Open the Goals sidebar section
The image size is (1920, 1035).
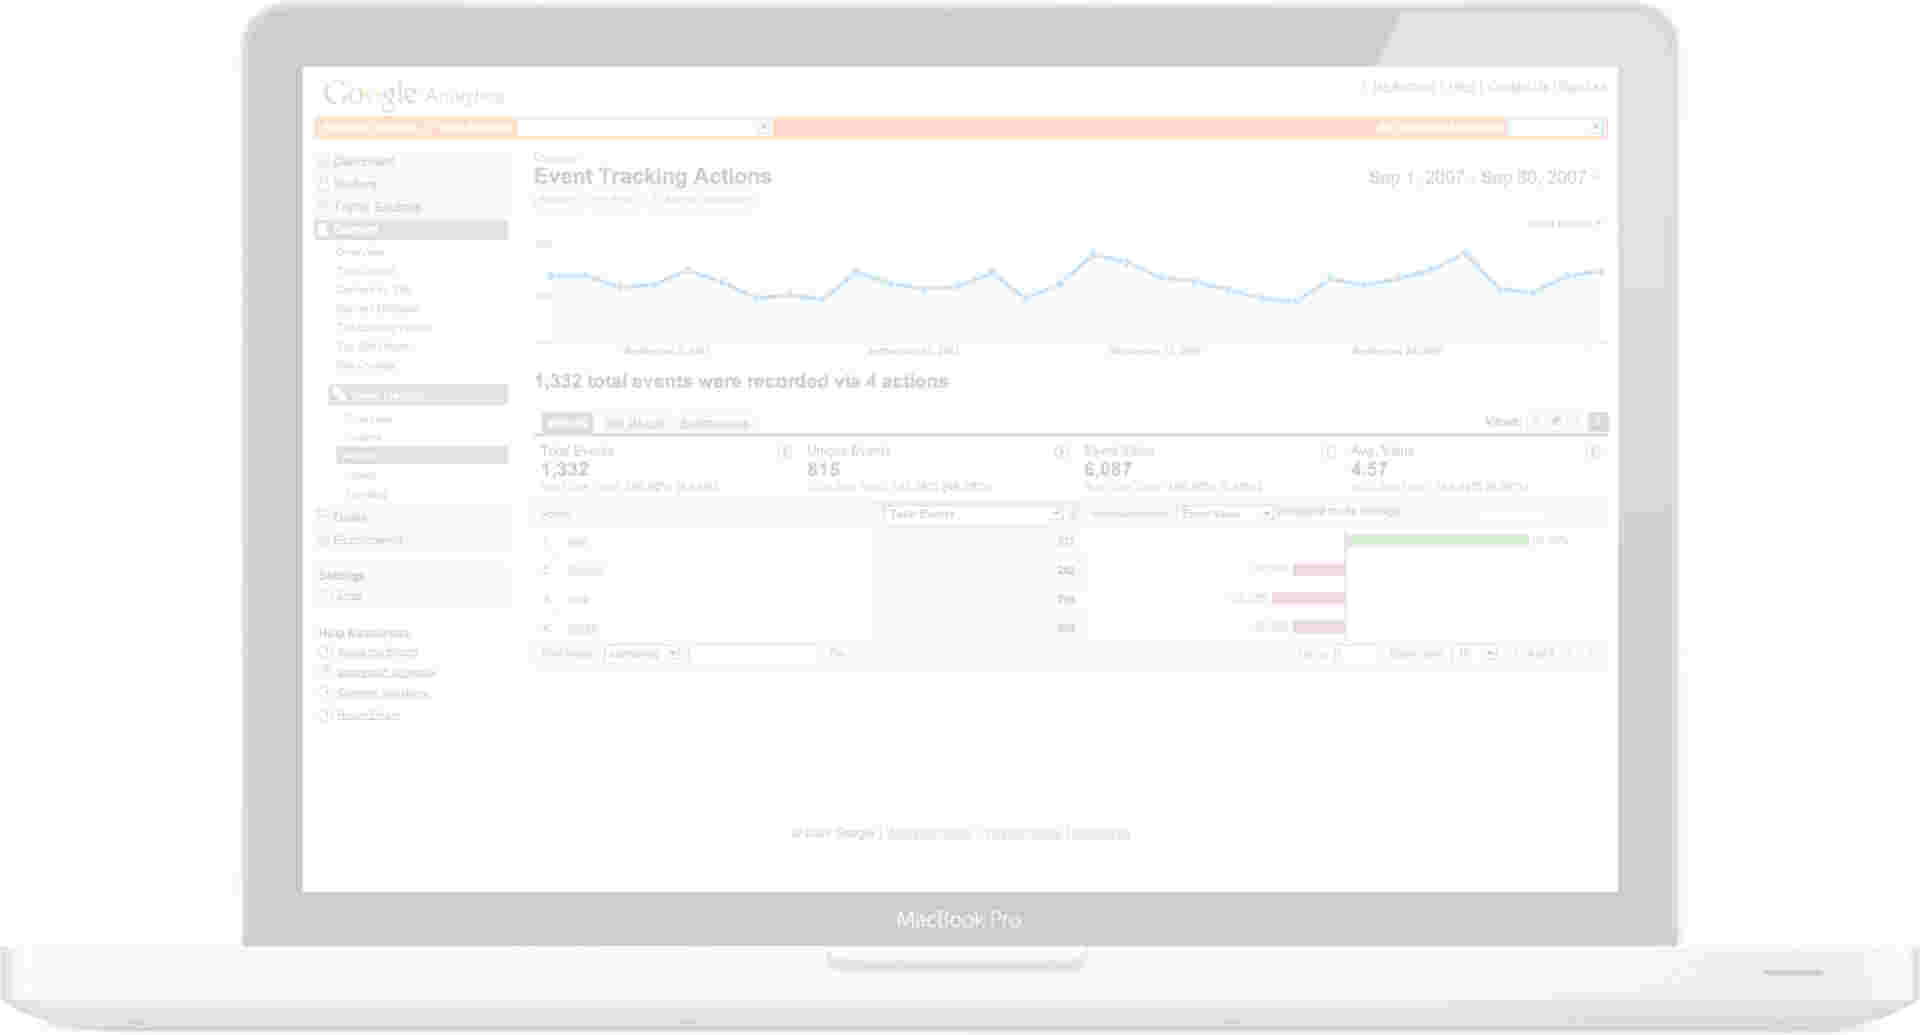(350, 517)
